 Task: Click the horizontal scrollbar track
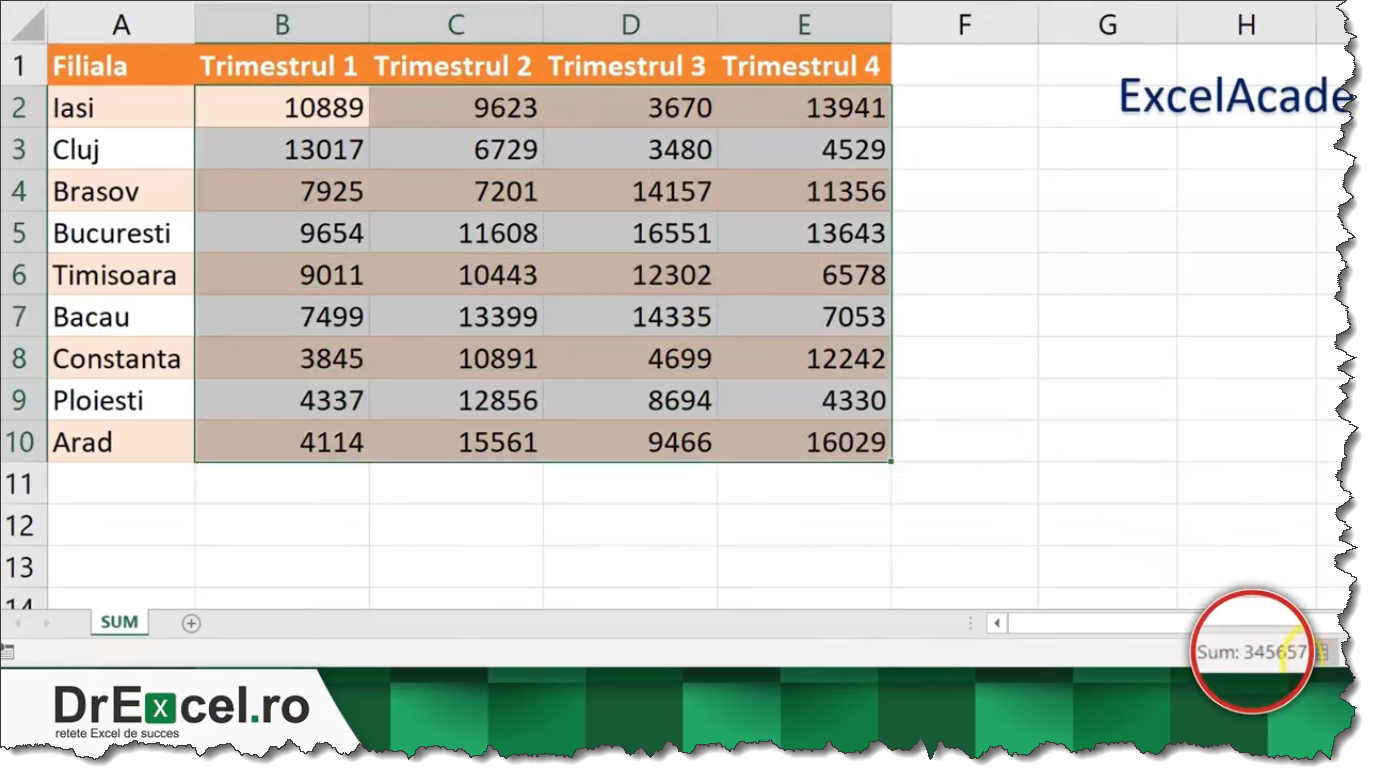(x=1100, y=623)
